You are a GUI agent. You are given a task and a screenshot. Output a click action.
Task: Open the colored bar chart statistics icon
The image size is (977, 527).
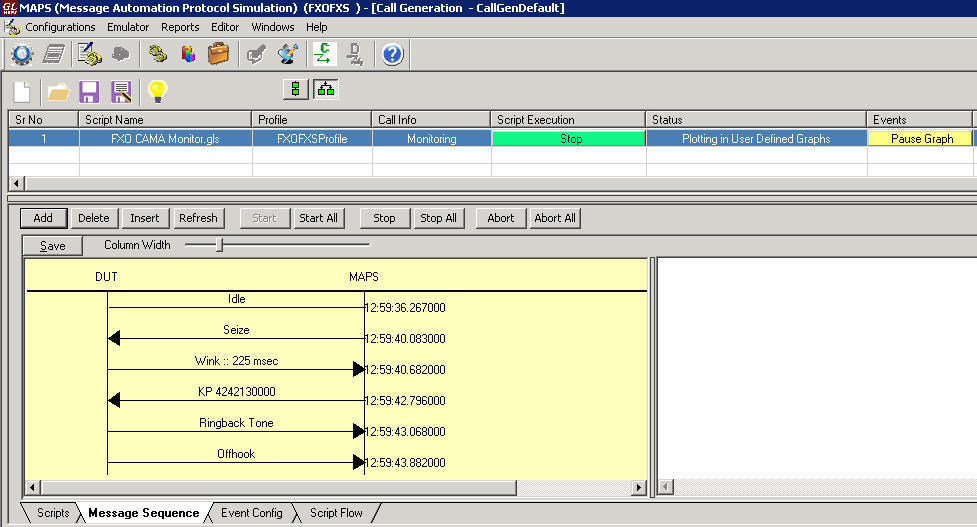pyautogui.click(x=188, y=55)
